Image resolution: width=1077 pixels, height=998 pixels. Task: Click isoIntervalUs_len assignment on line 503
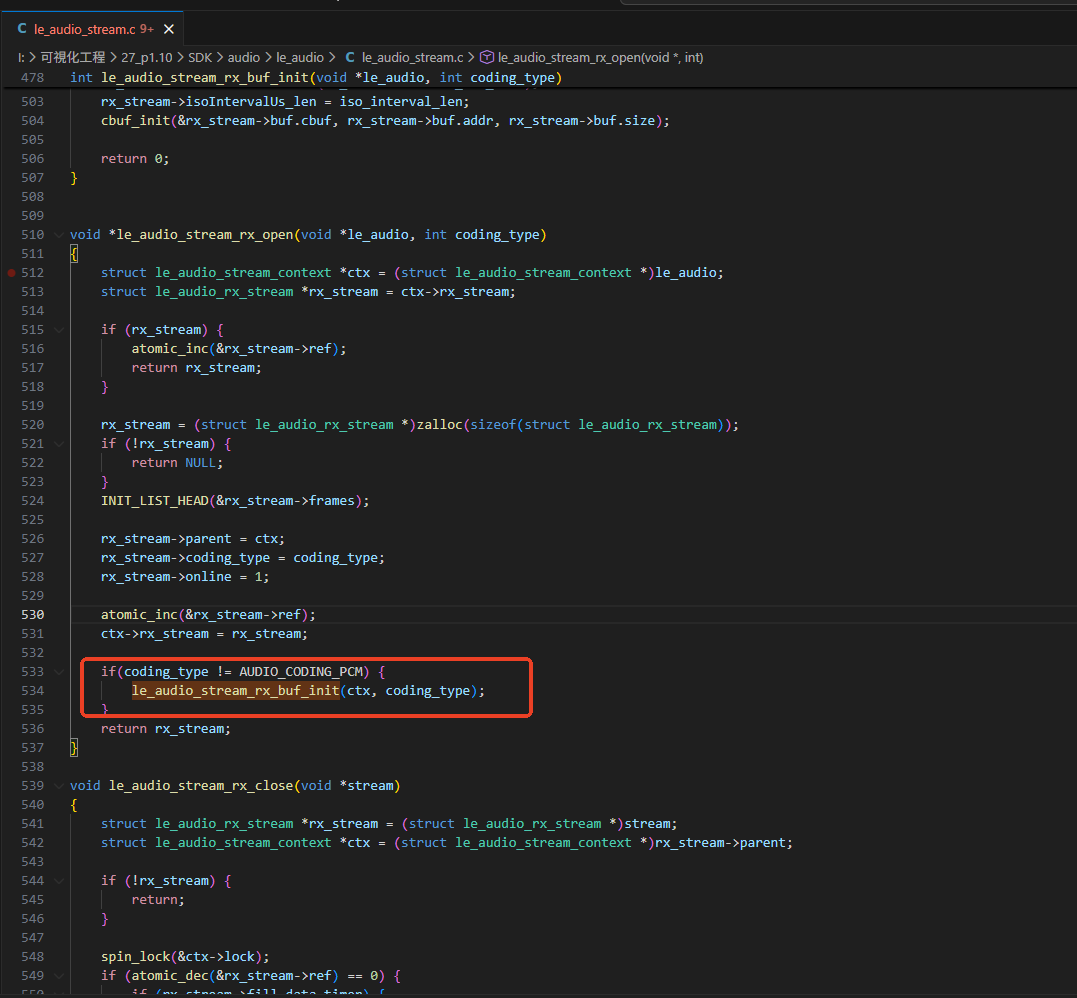[x=285, y=102]
